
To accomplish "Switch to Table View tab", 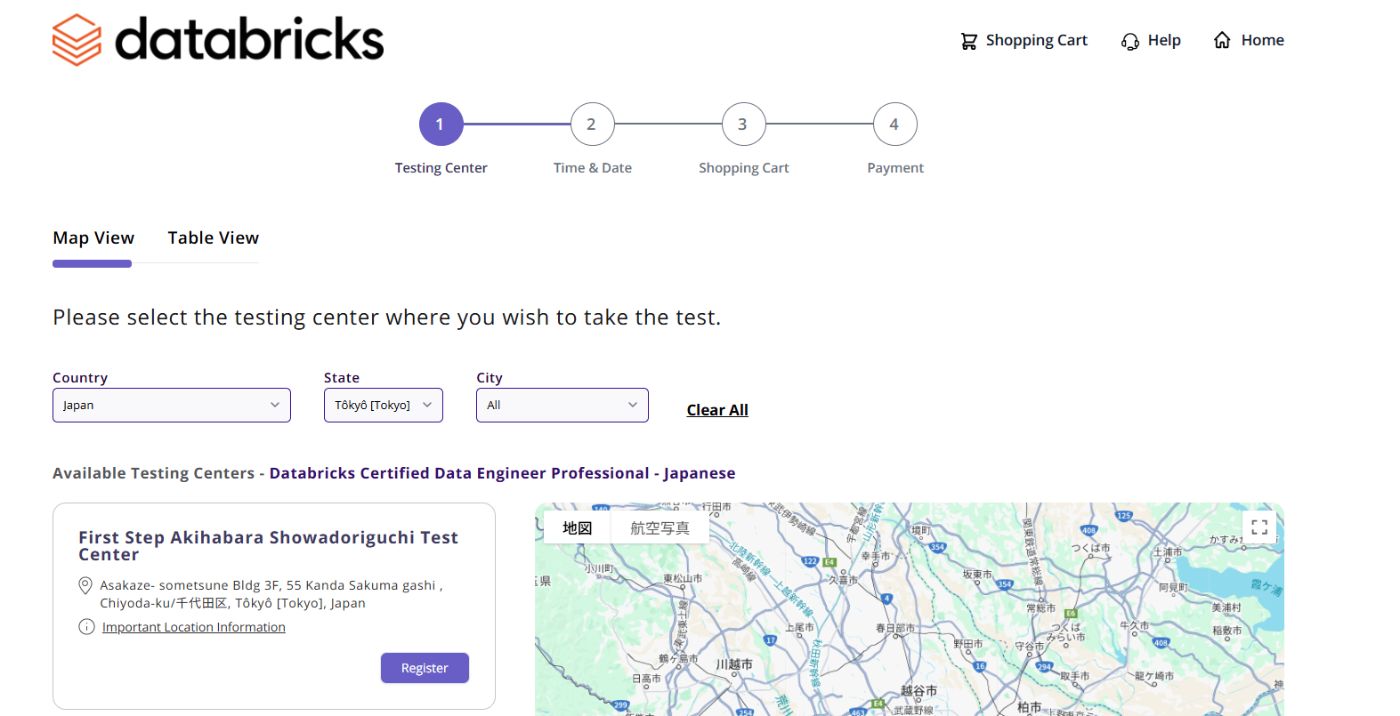I will (x=213, y=238).
